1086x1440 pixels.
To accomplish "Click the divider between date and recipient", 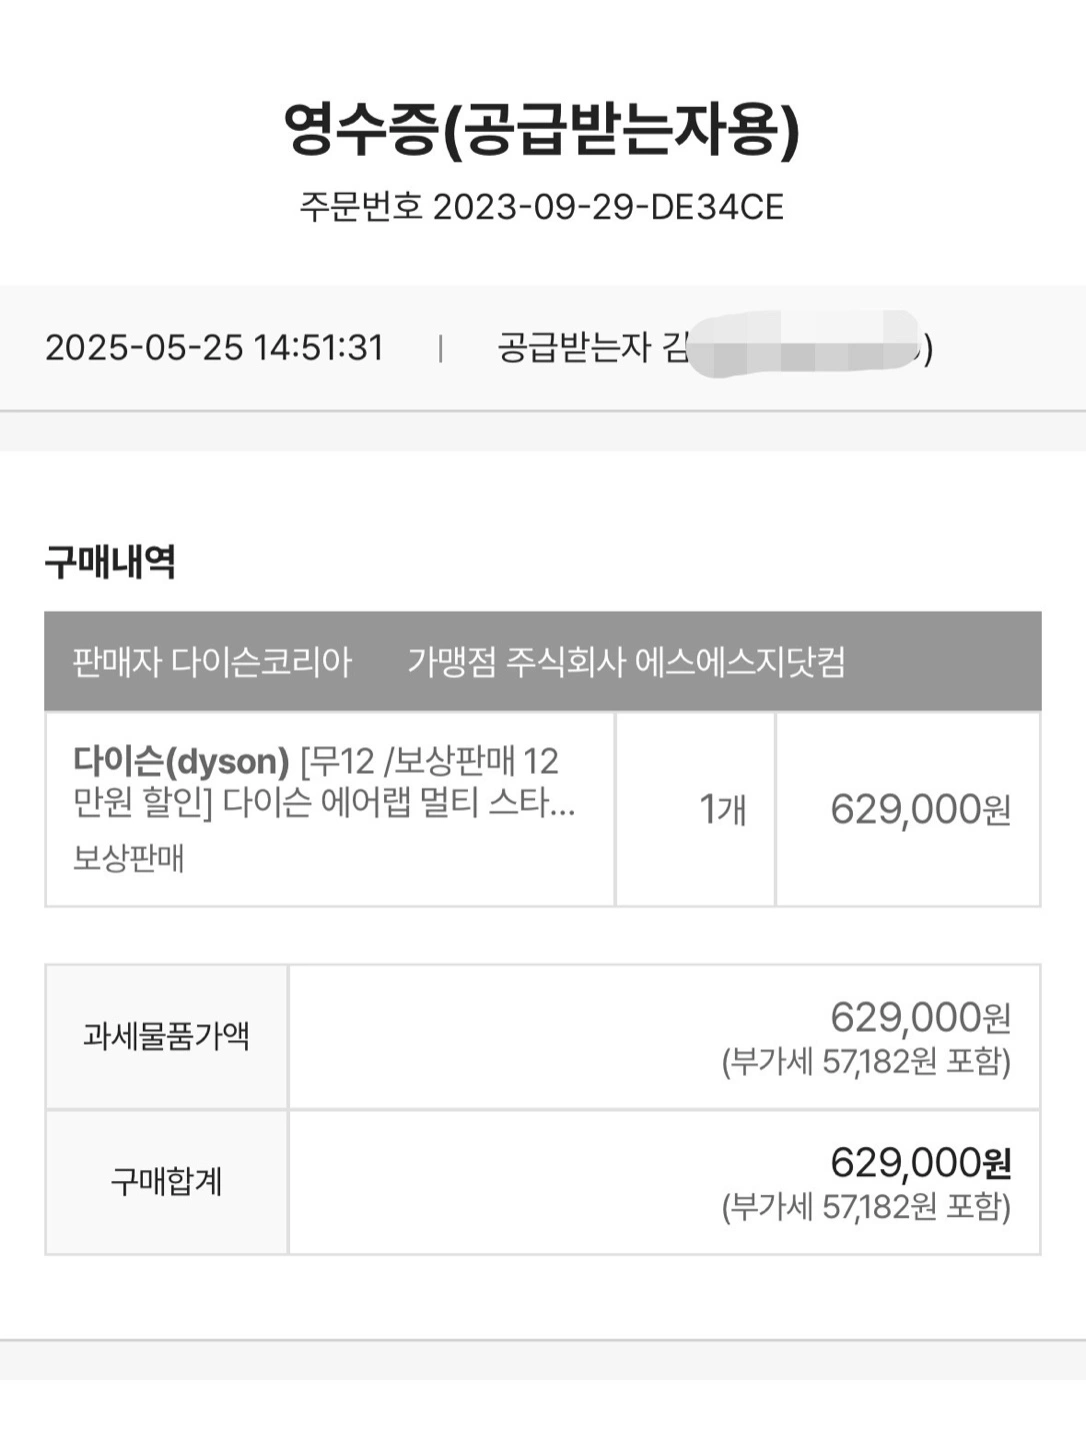I will point(440,348).
